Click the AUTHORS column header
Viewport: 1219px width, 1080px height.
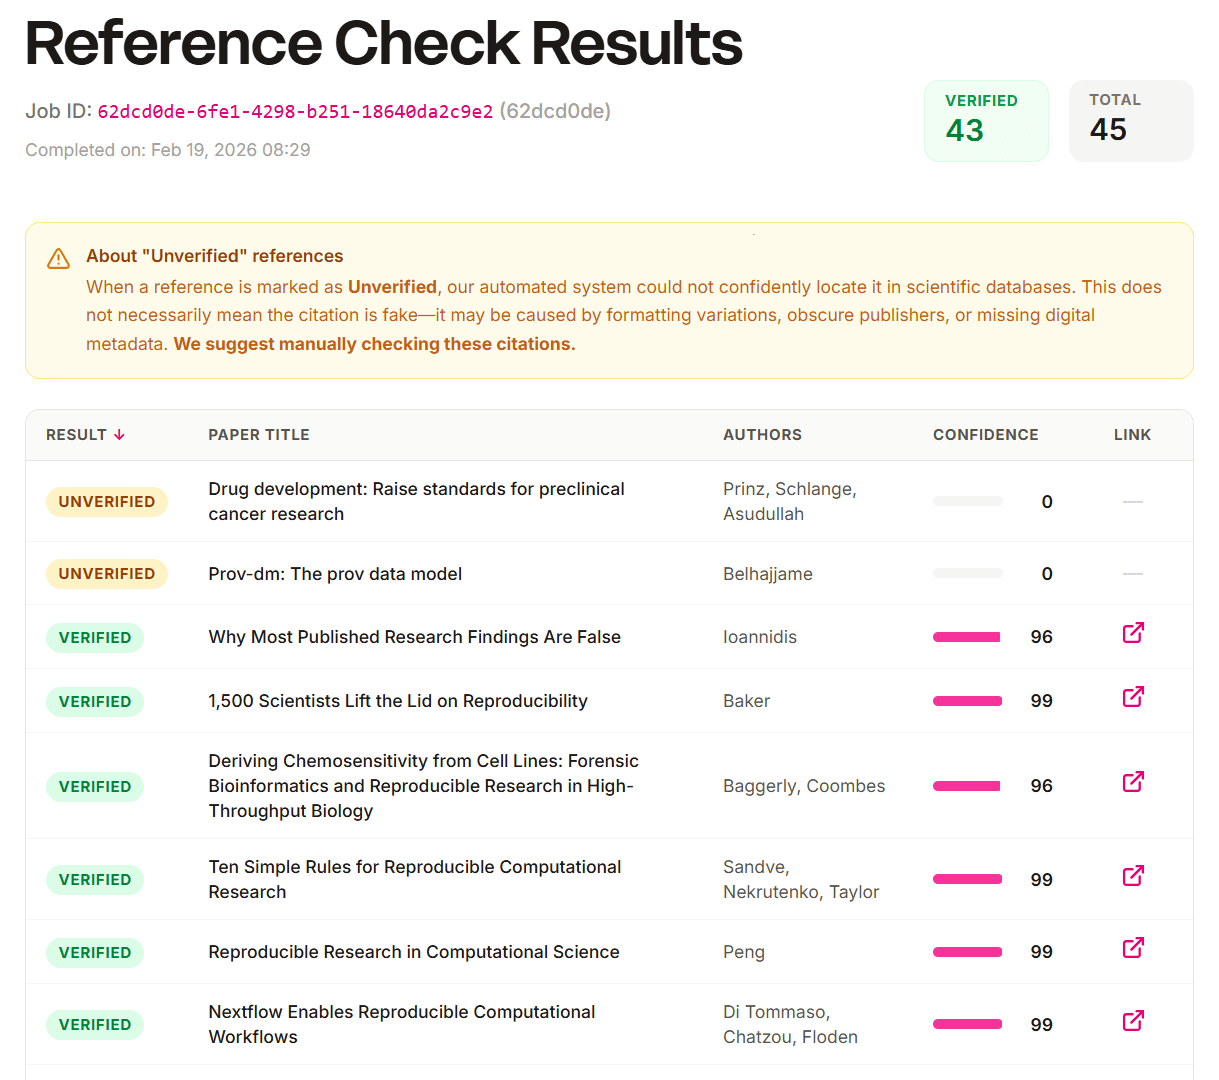pos(762,435)
